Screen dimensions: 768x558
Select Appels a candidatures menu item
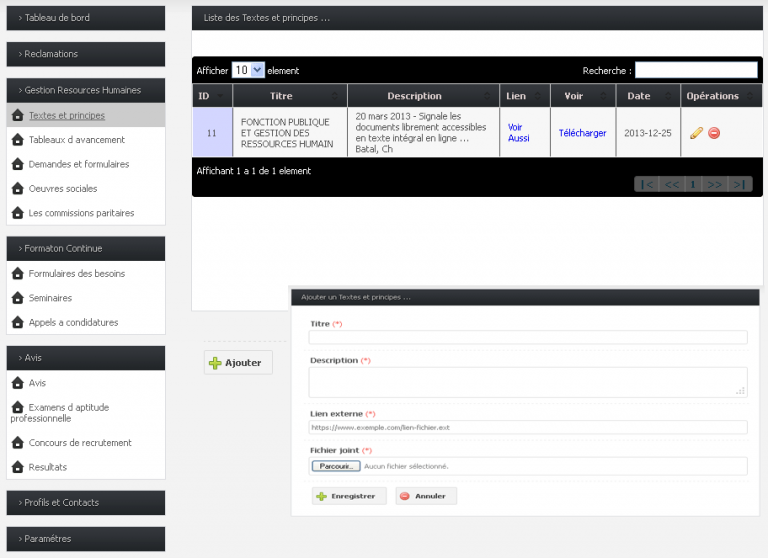click(x=73, y=322)
